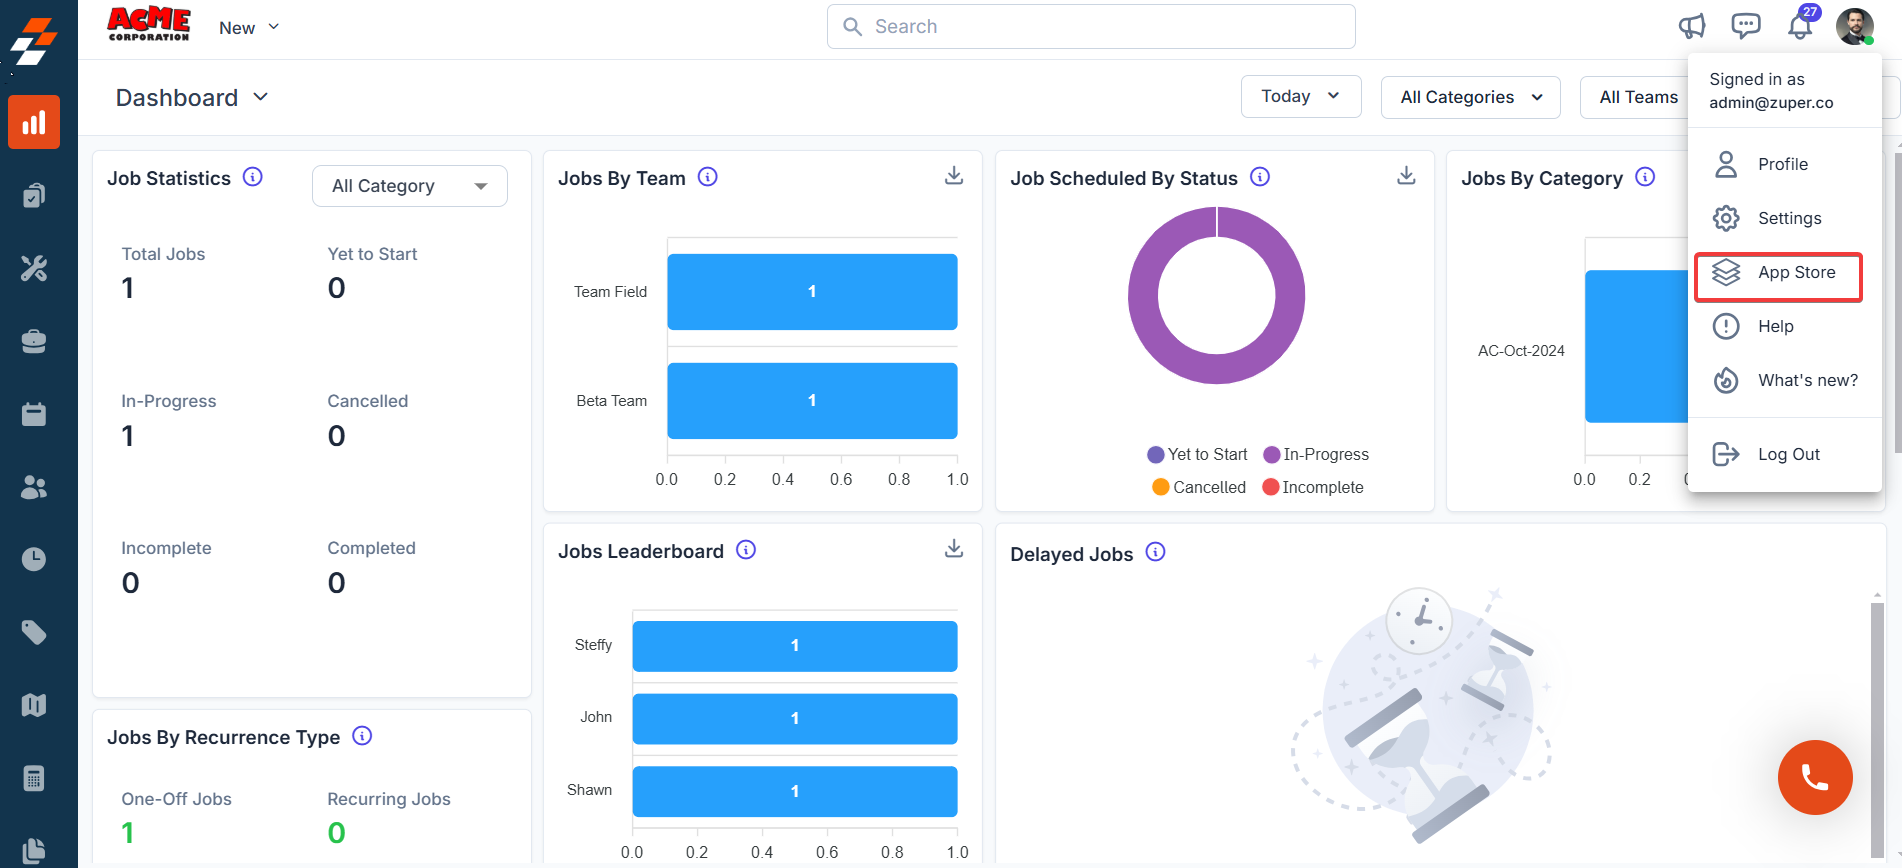
Task: Expand the All Category dropdown
Action: pyautogui.click(x=409, y=186)
